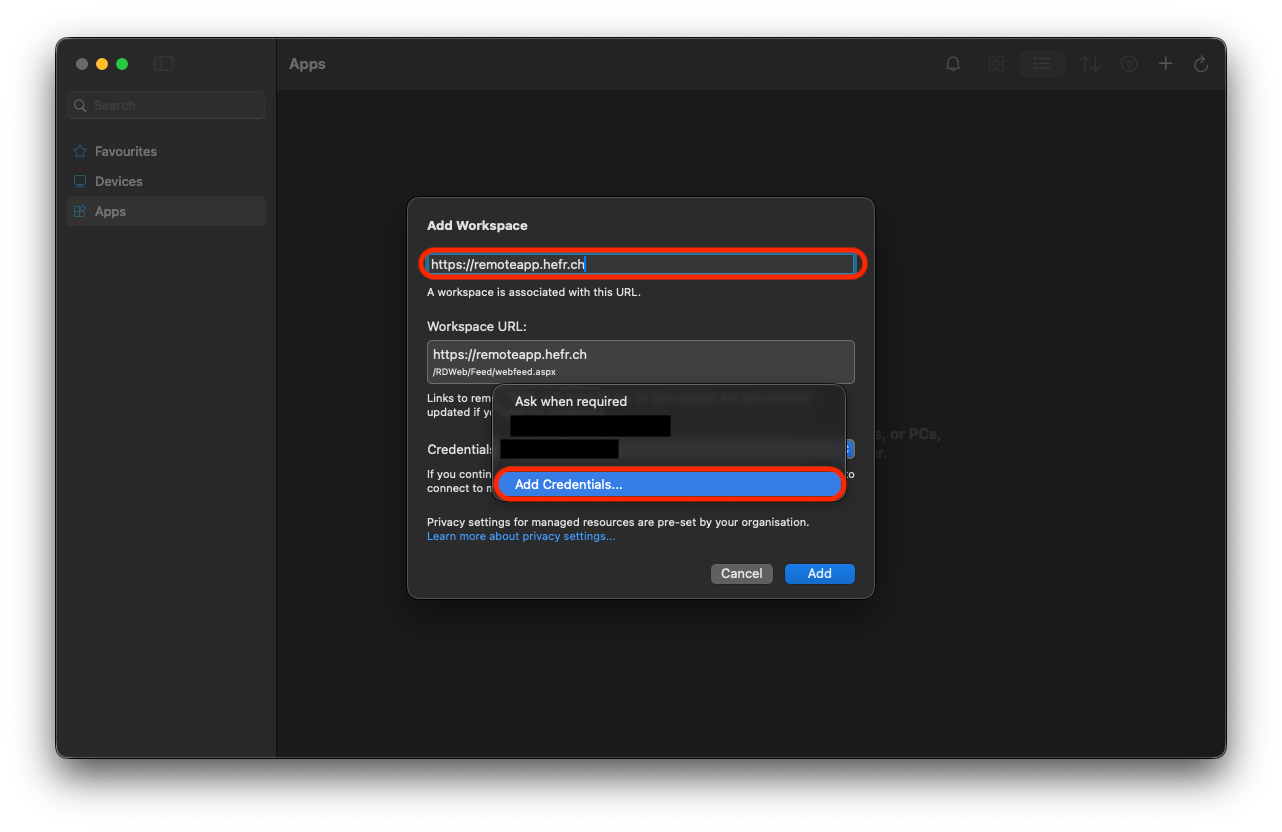The width and height of the screenshot is (1282, 832).
Task: Refresh the Apps list
Action: (1201, 64)
